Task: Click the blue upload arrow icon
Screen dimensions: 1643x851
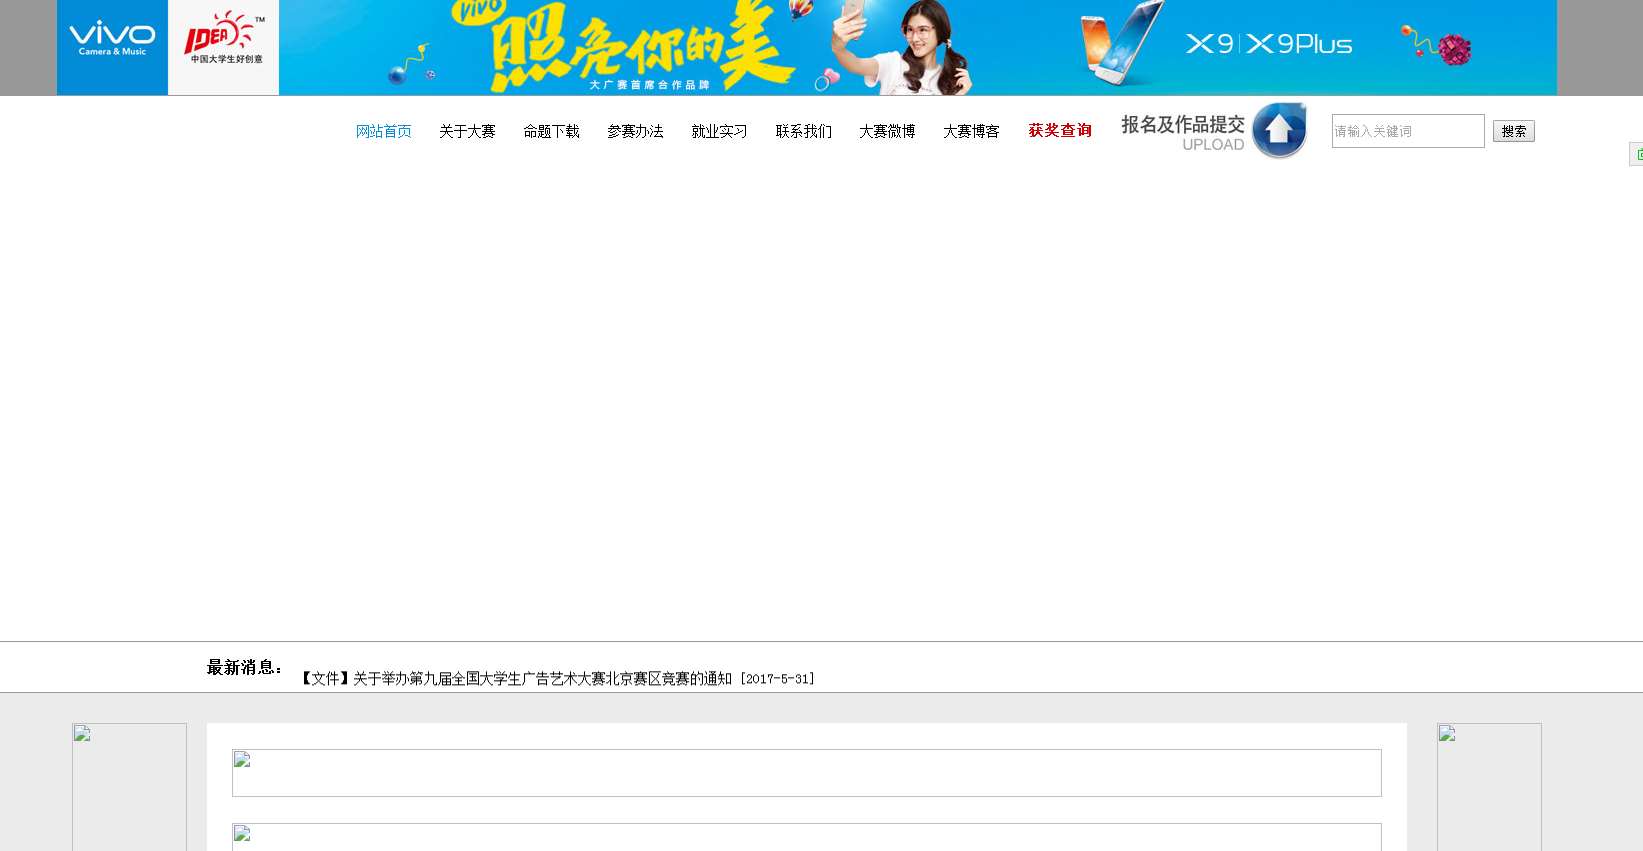Action: pos(1279,130)
